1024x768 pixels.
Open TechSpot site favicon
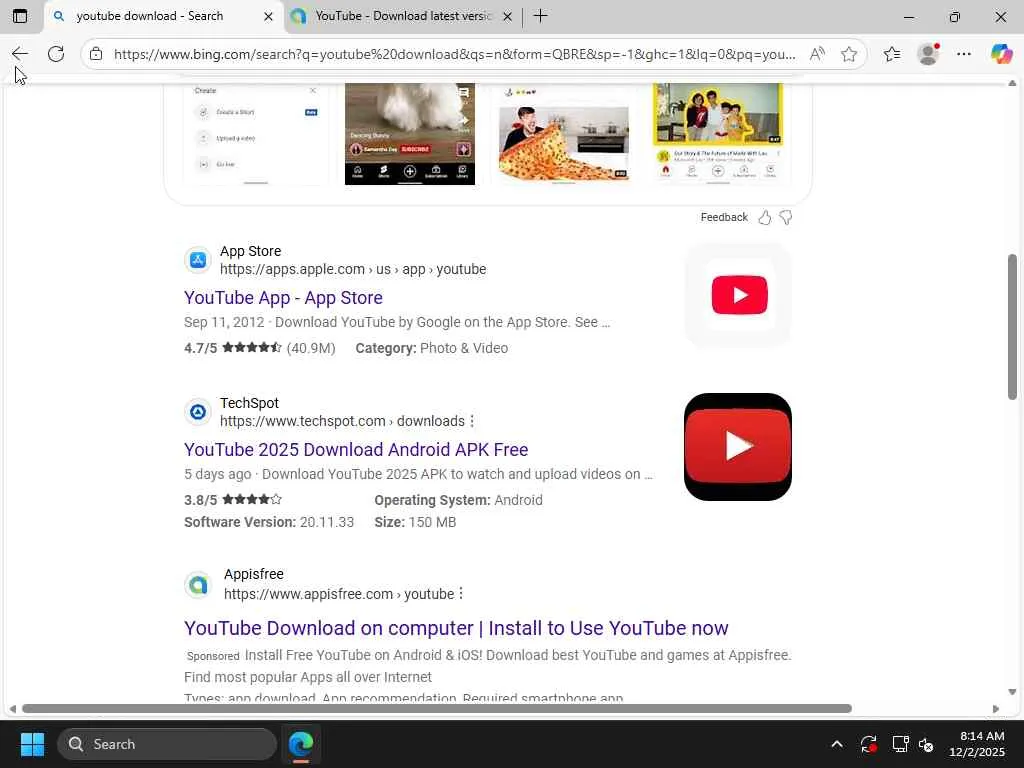click(197, 412)
